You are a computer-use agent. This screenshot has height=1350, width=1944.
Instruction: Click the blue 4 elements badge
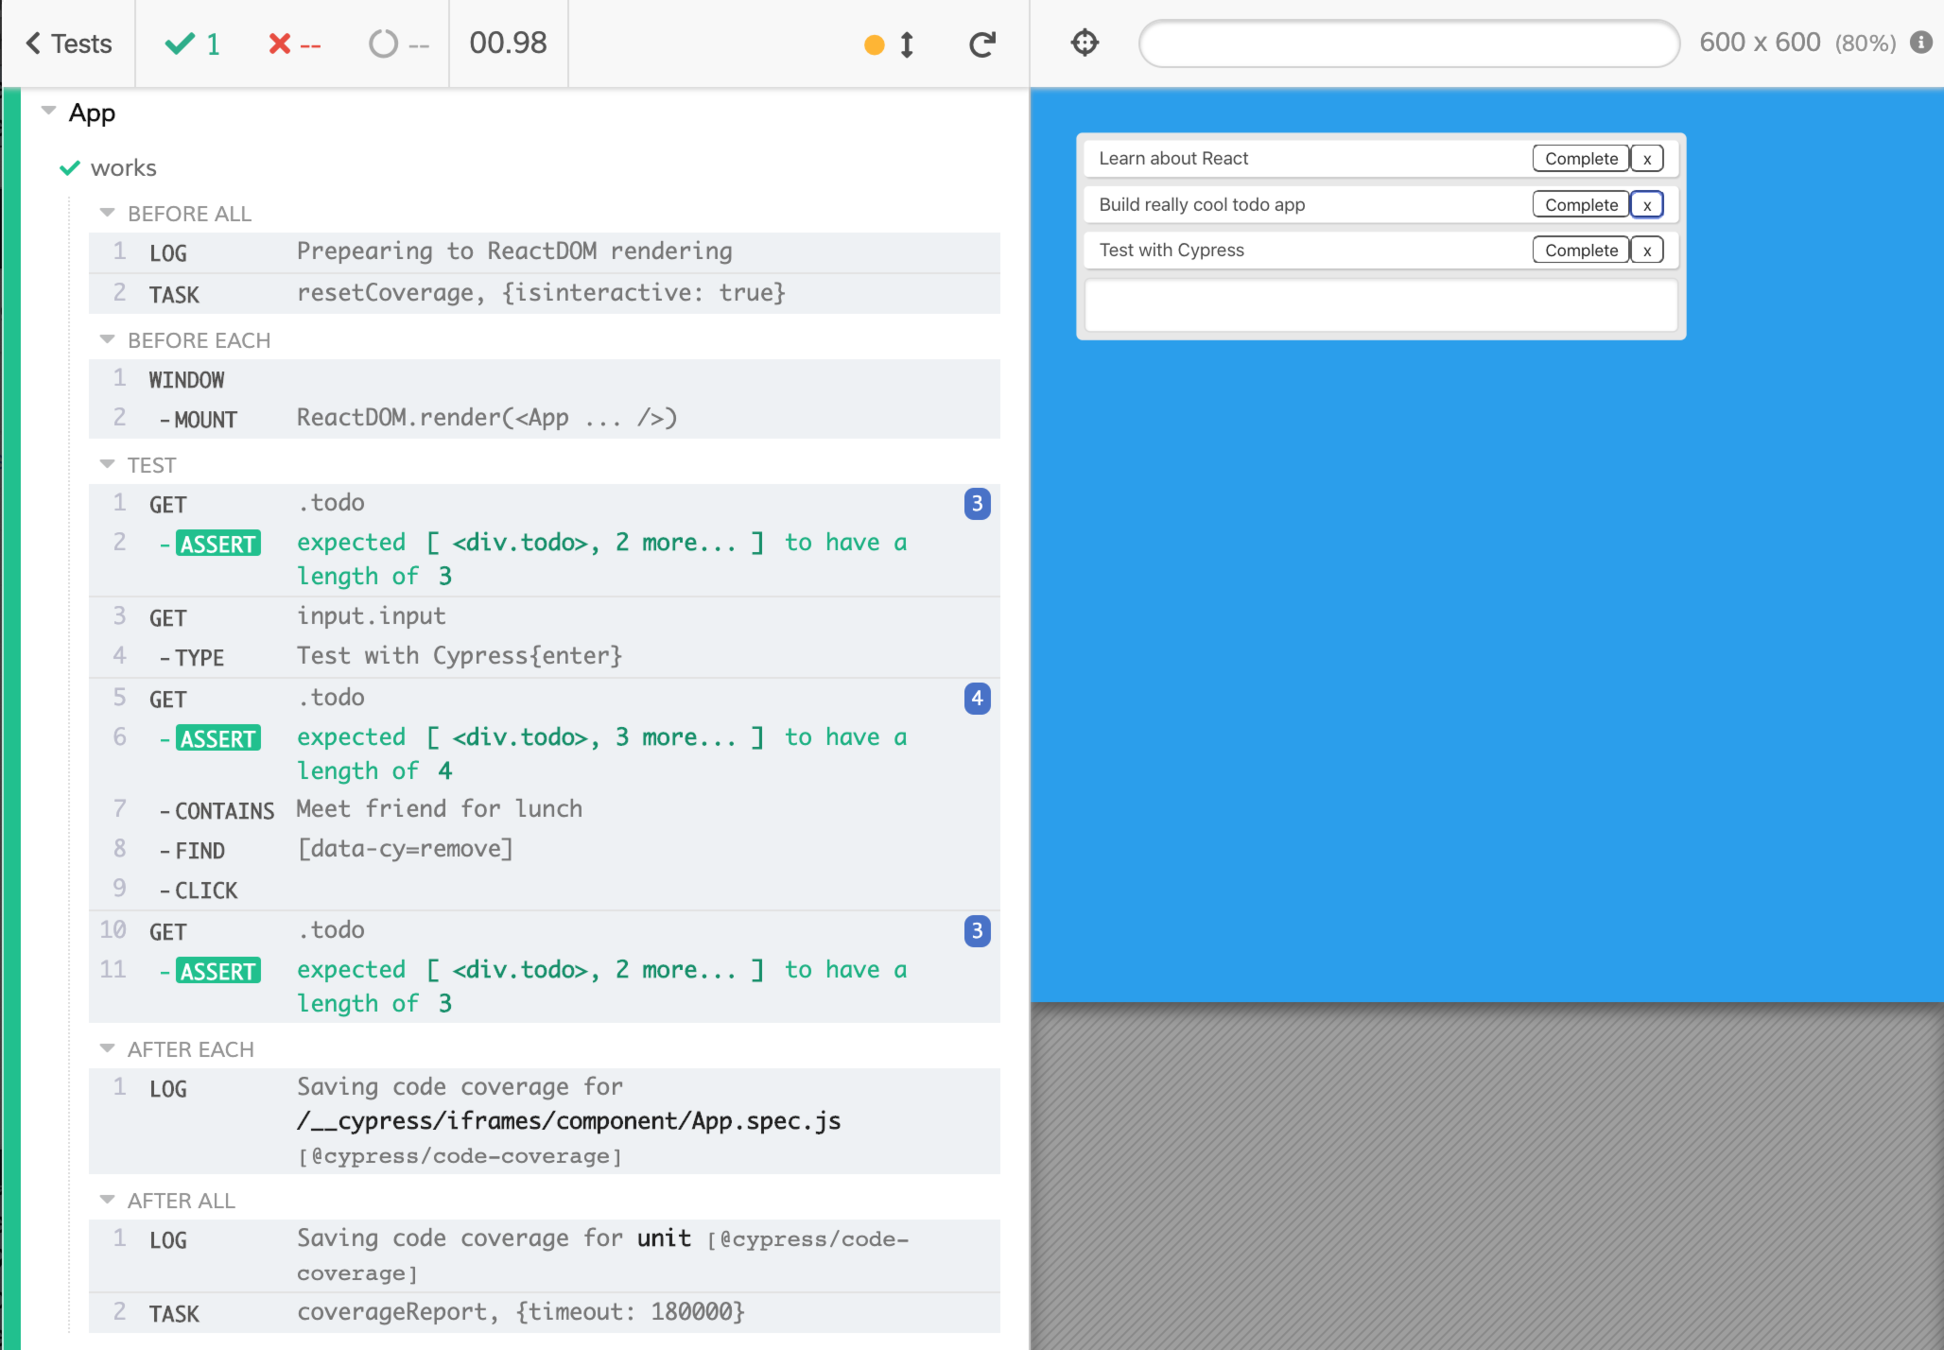point(976,698)
